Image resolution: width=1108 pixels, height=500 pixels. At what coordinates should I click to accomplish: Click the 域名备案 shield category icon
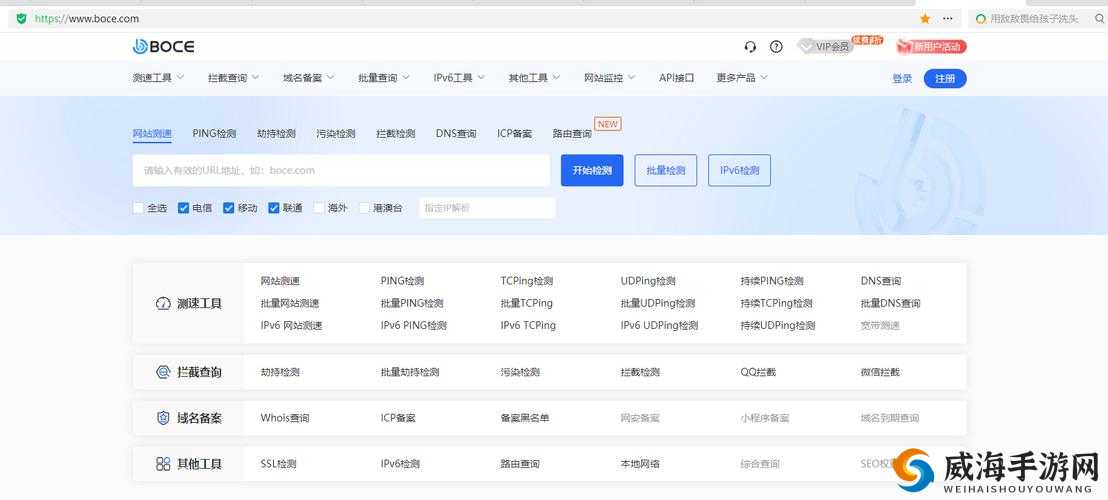pos(163,417)
